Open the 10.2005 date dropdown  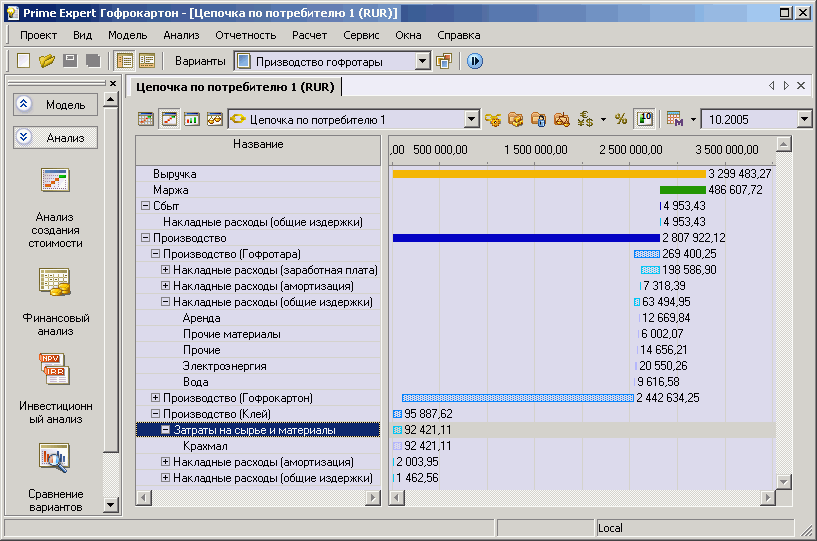tap(804, 119)
